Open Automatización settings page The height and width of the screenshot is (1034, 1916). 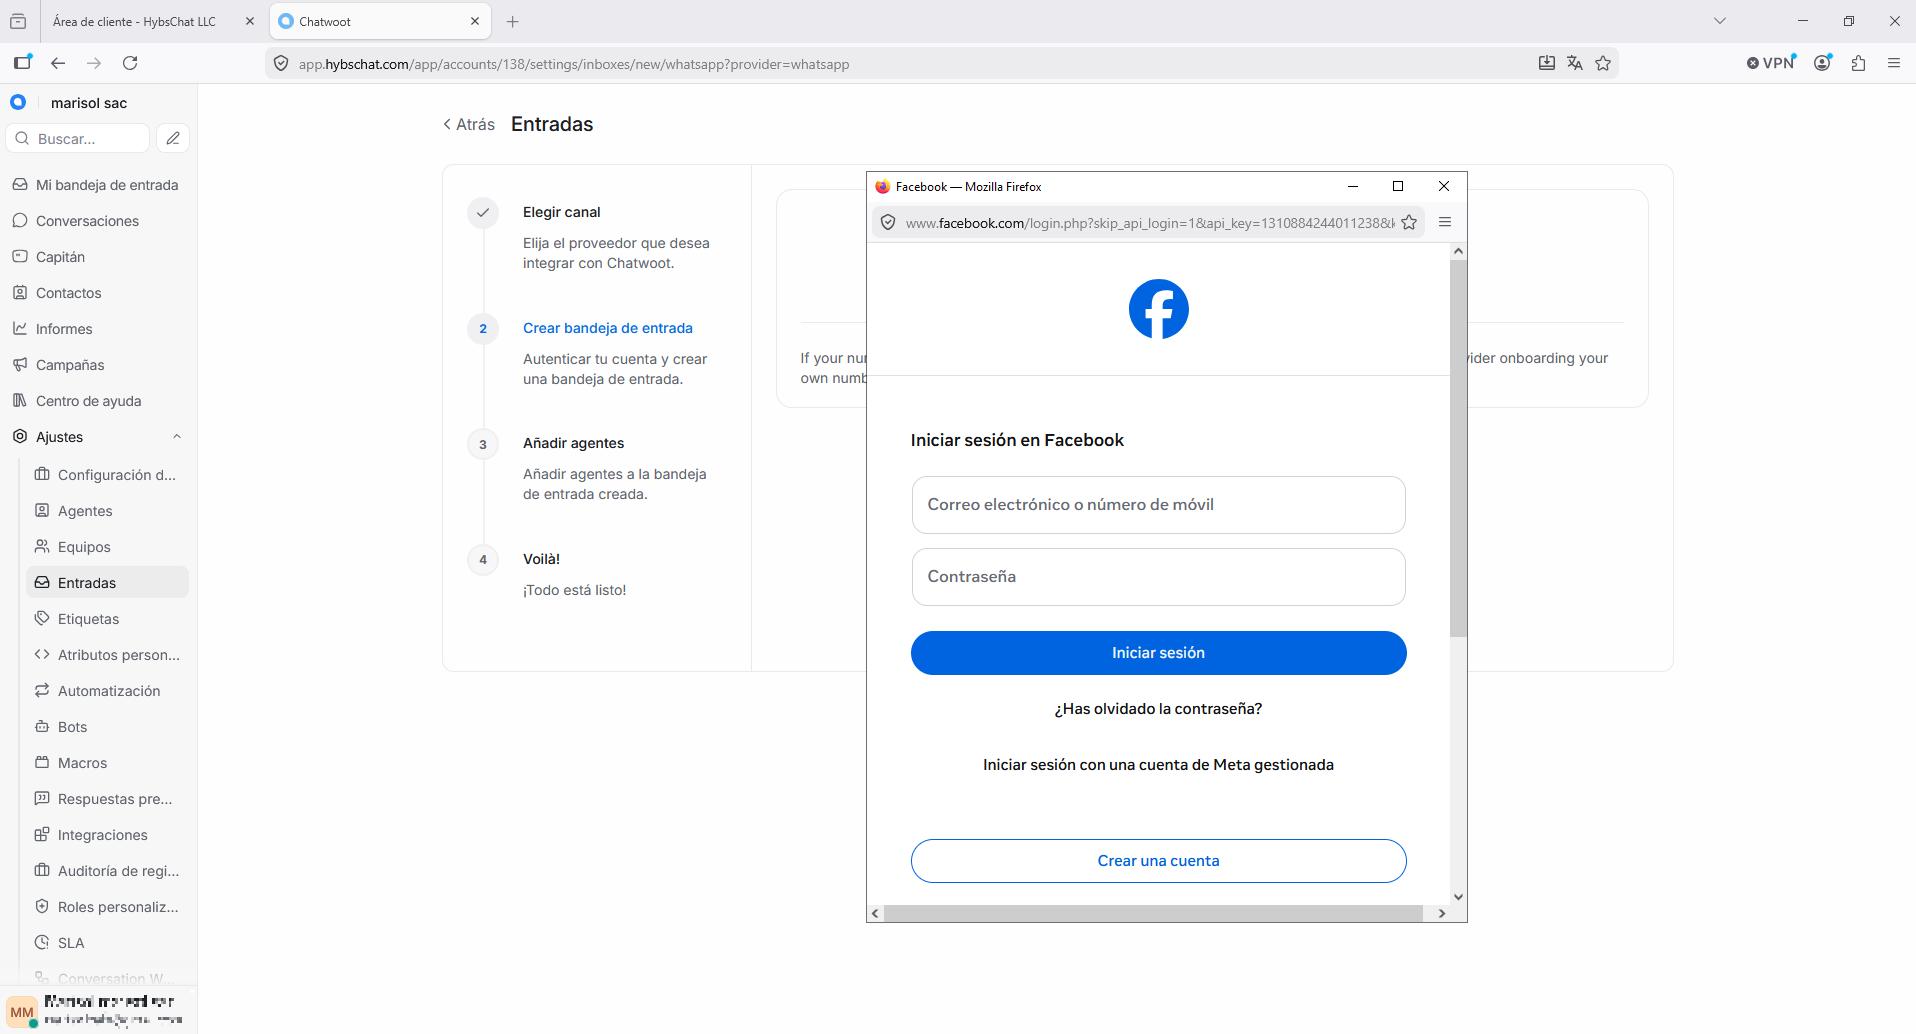107,691
